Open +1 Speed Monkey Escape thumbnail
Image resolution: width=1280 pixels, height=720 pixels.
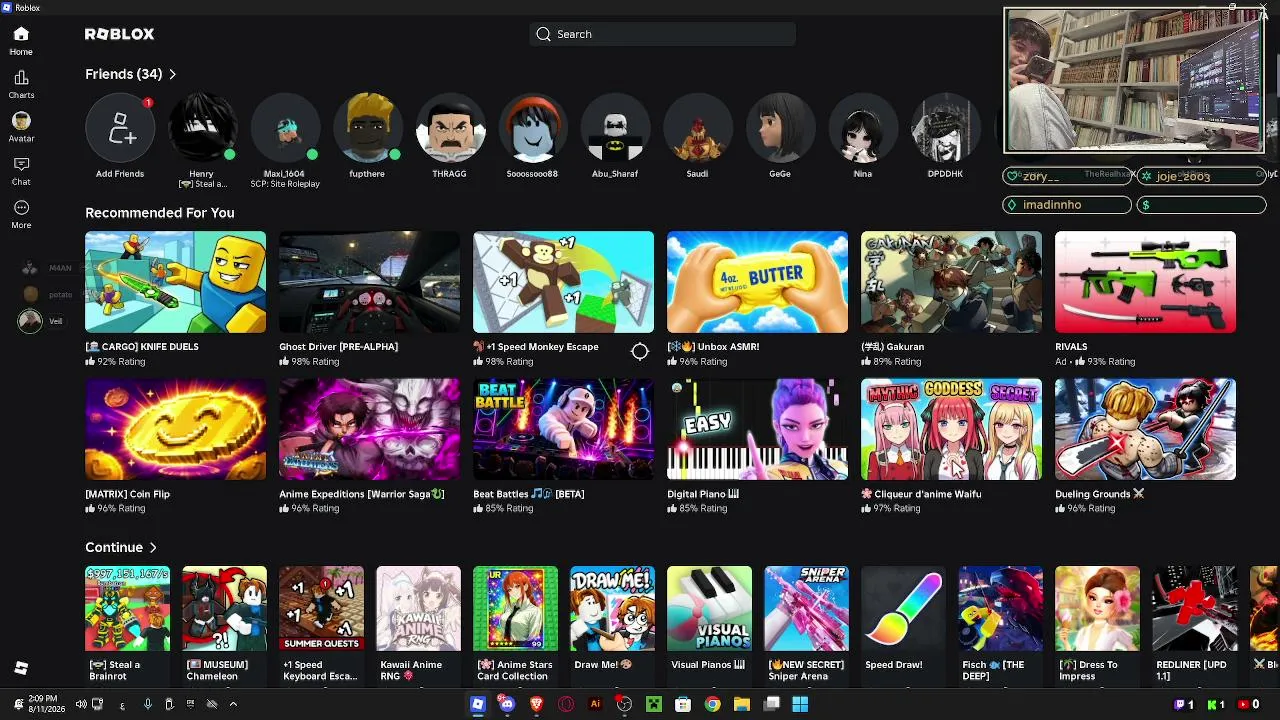(564, 282)
